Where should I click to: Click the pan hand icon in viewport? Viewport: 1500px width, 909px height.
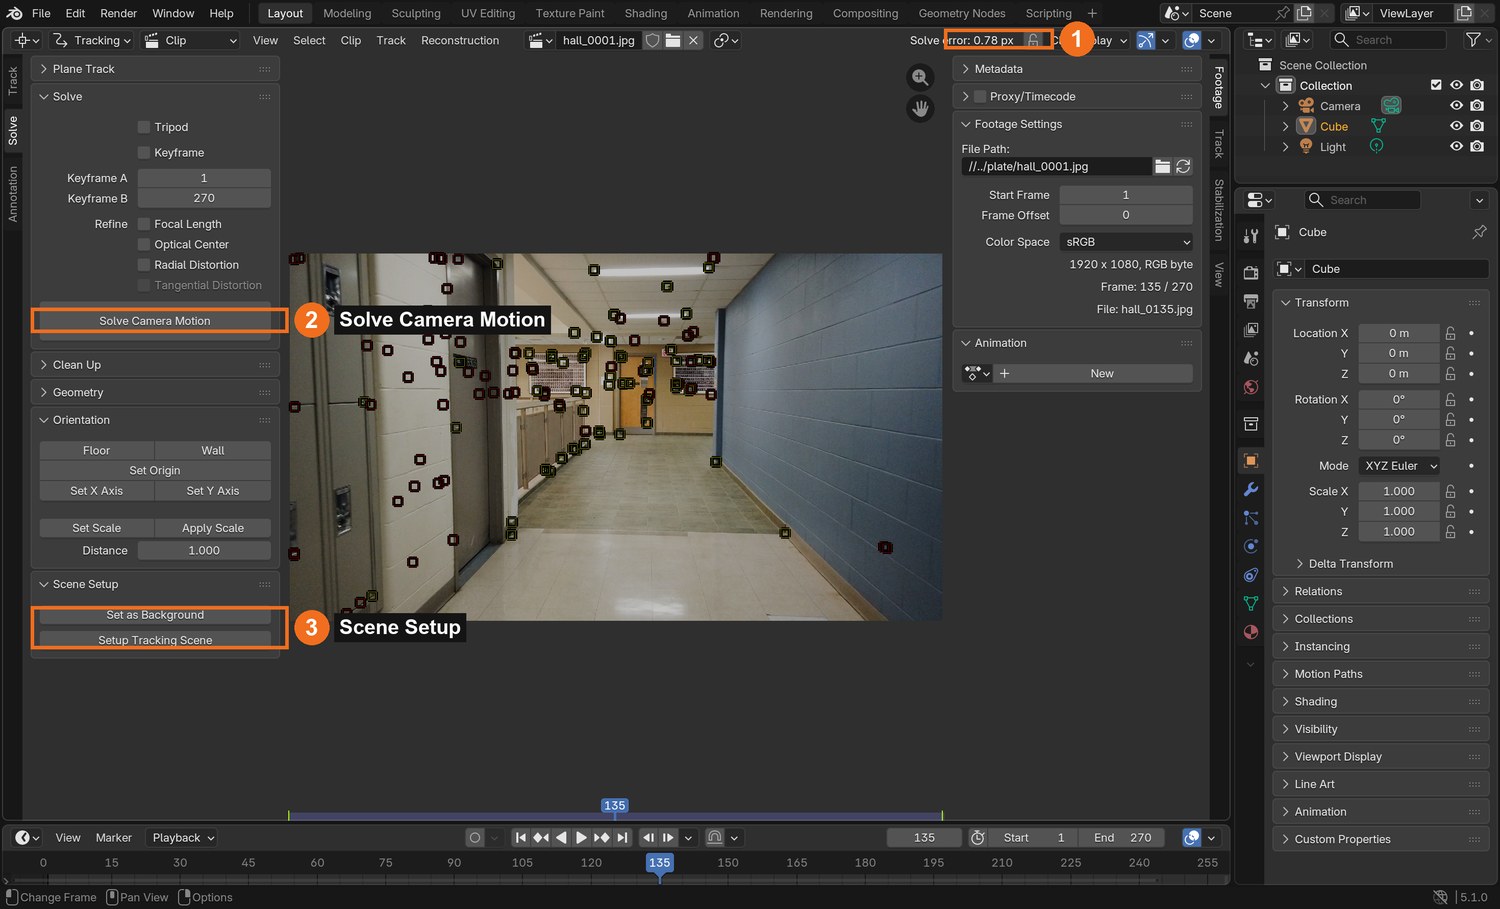click(920, 109)
